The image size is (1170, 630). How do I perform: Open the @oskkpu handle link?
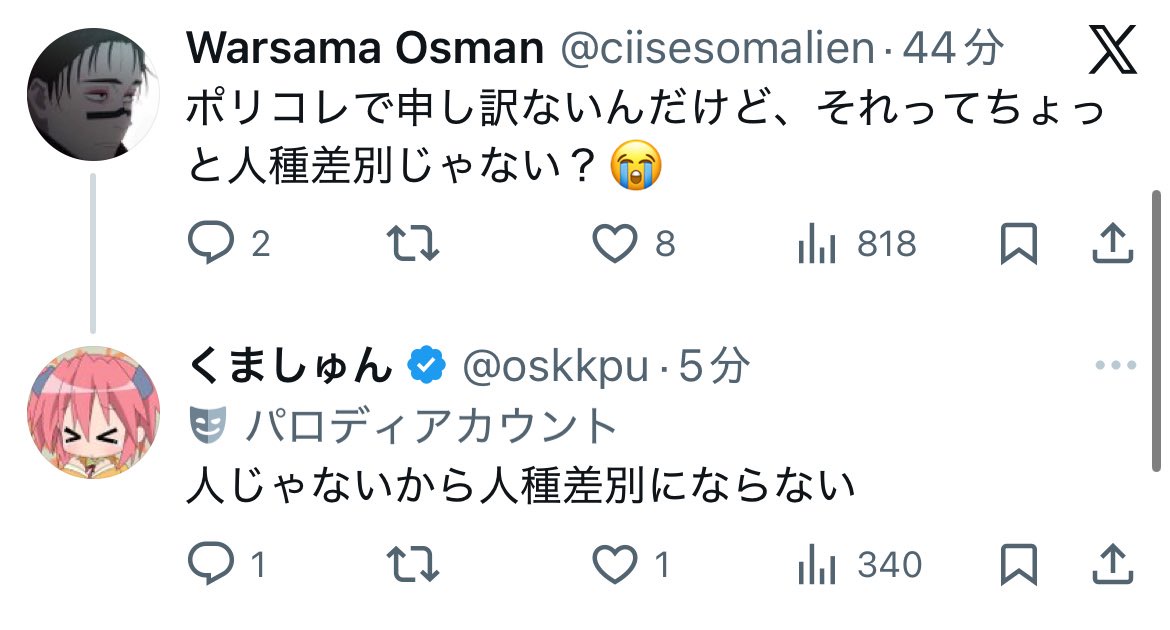click(x=554, y=368)
